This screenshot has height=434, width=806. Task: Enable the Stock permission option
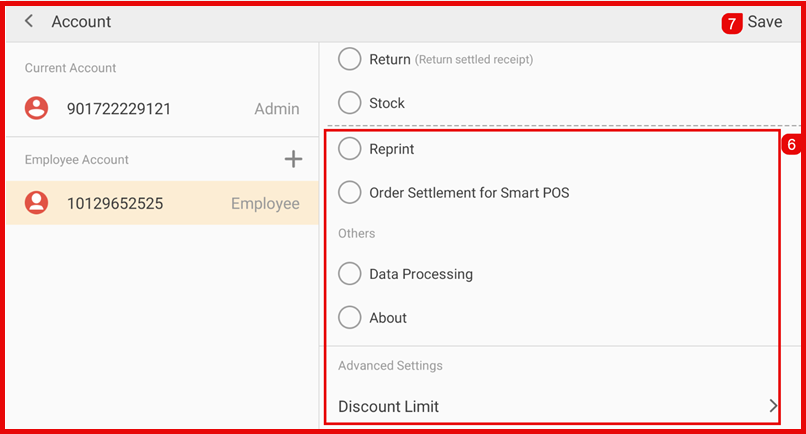(349, 103)
